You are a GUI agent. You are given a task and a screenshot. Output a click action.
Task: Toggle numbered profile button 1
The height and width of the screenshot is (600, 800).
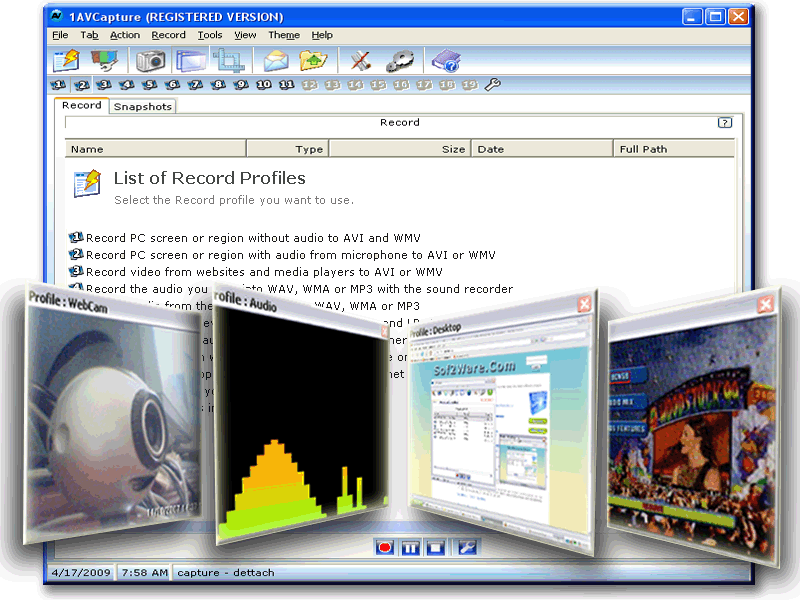[57, 84]
